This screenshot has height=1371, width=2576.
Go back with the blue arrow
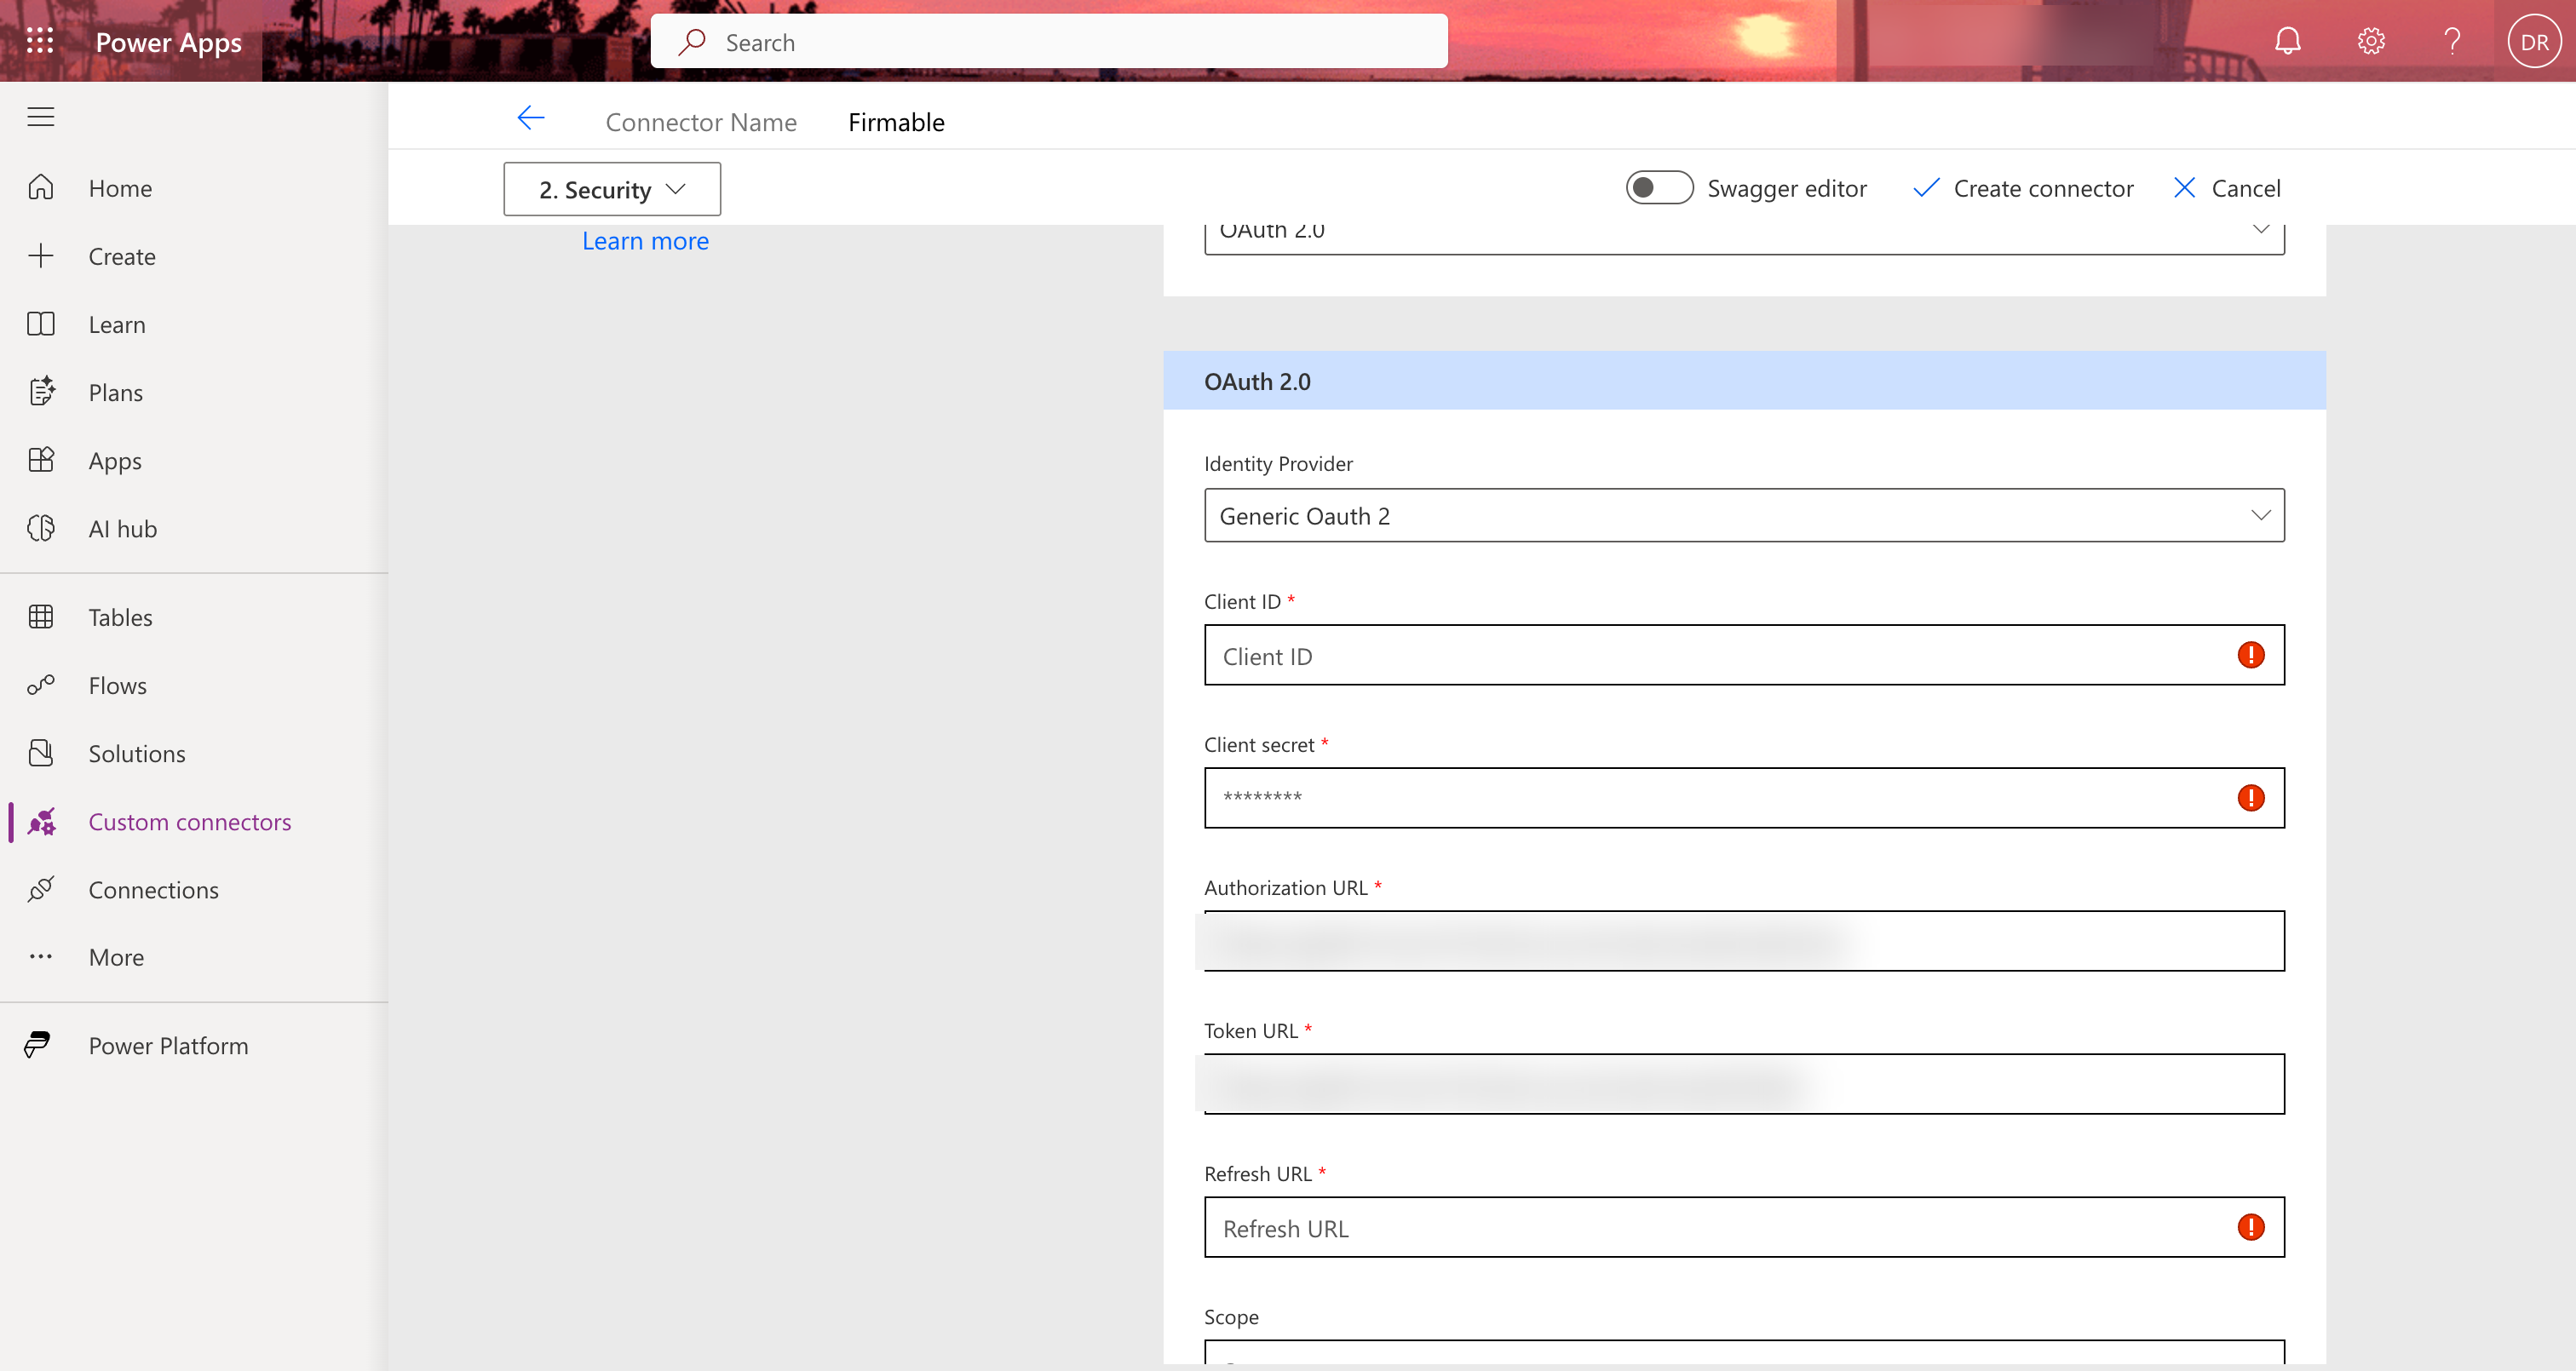tap(531, 118)
